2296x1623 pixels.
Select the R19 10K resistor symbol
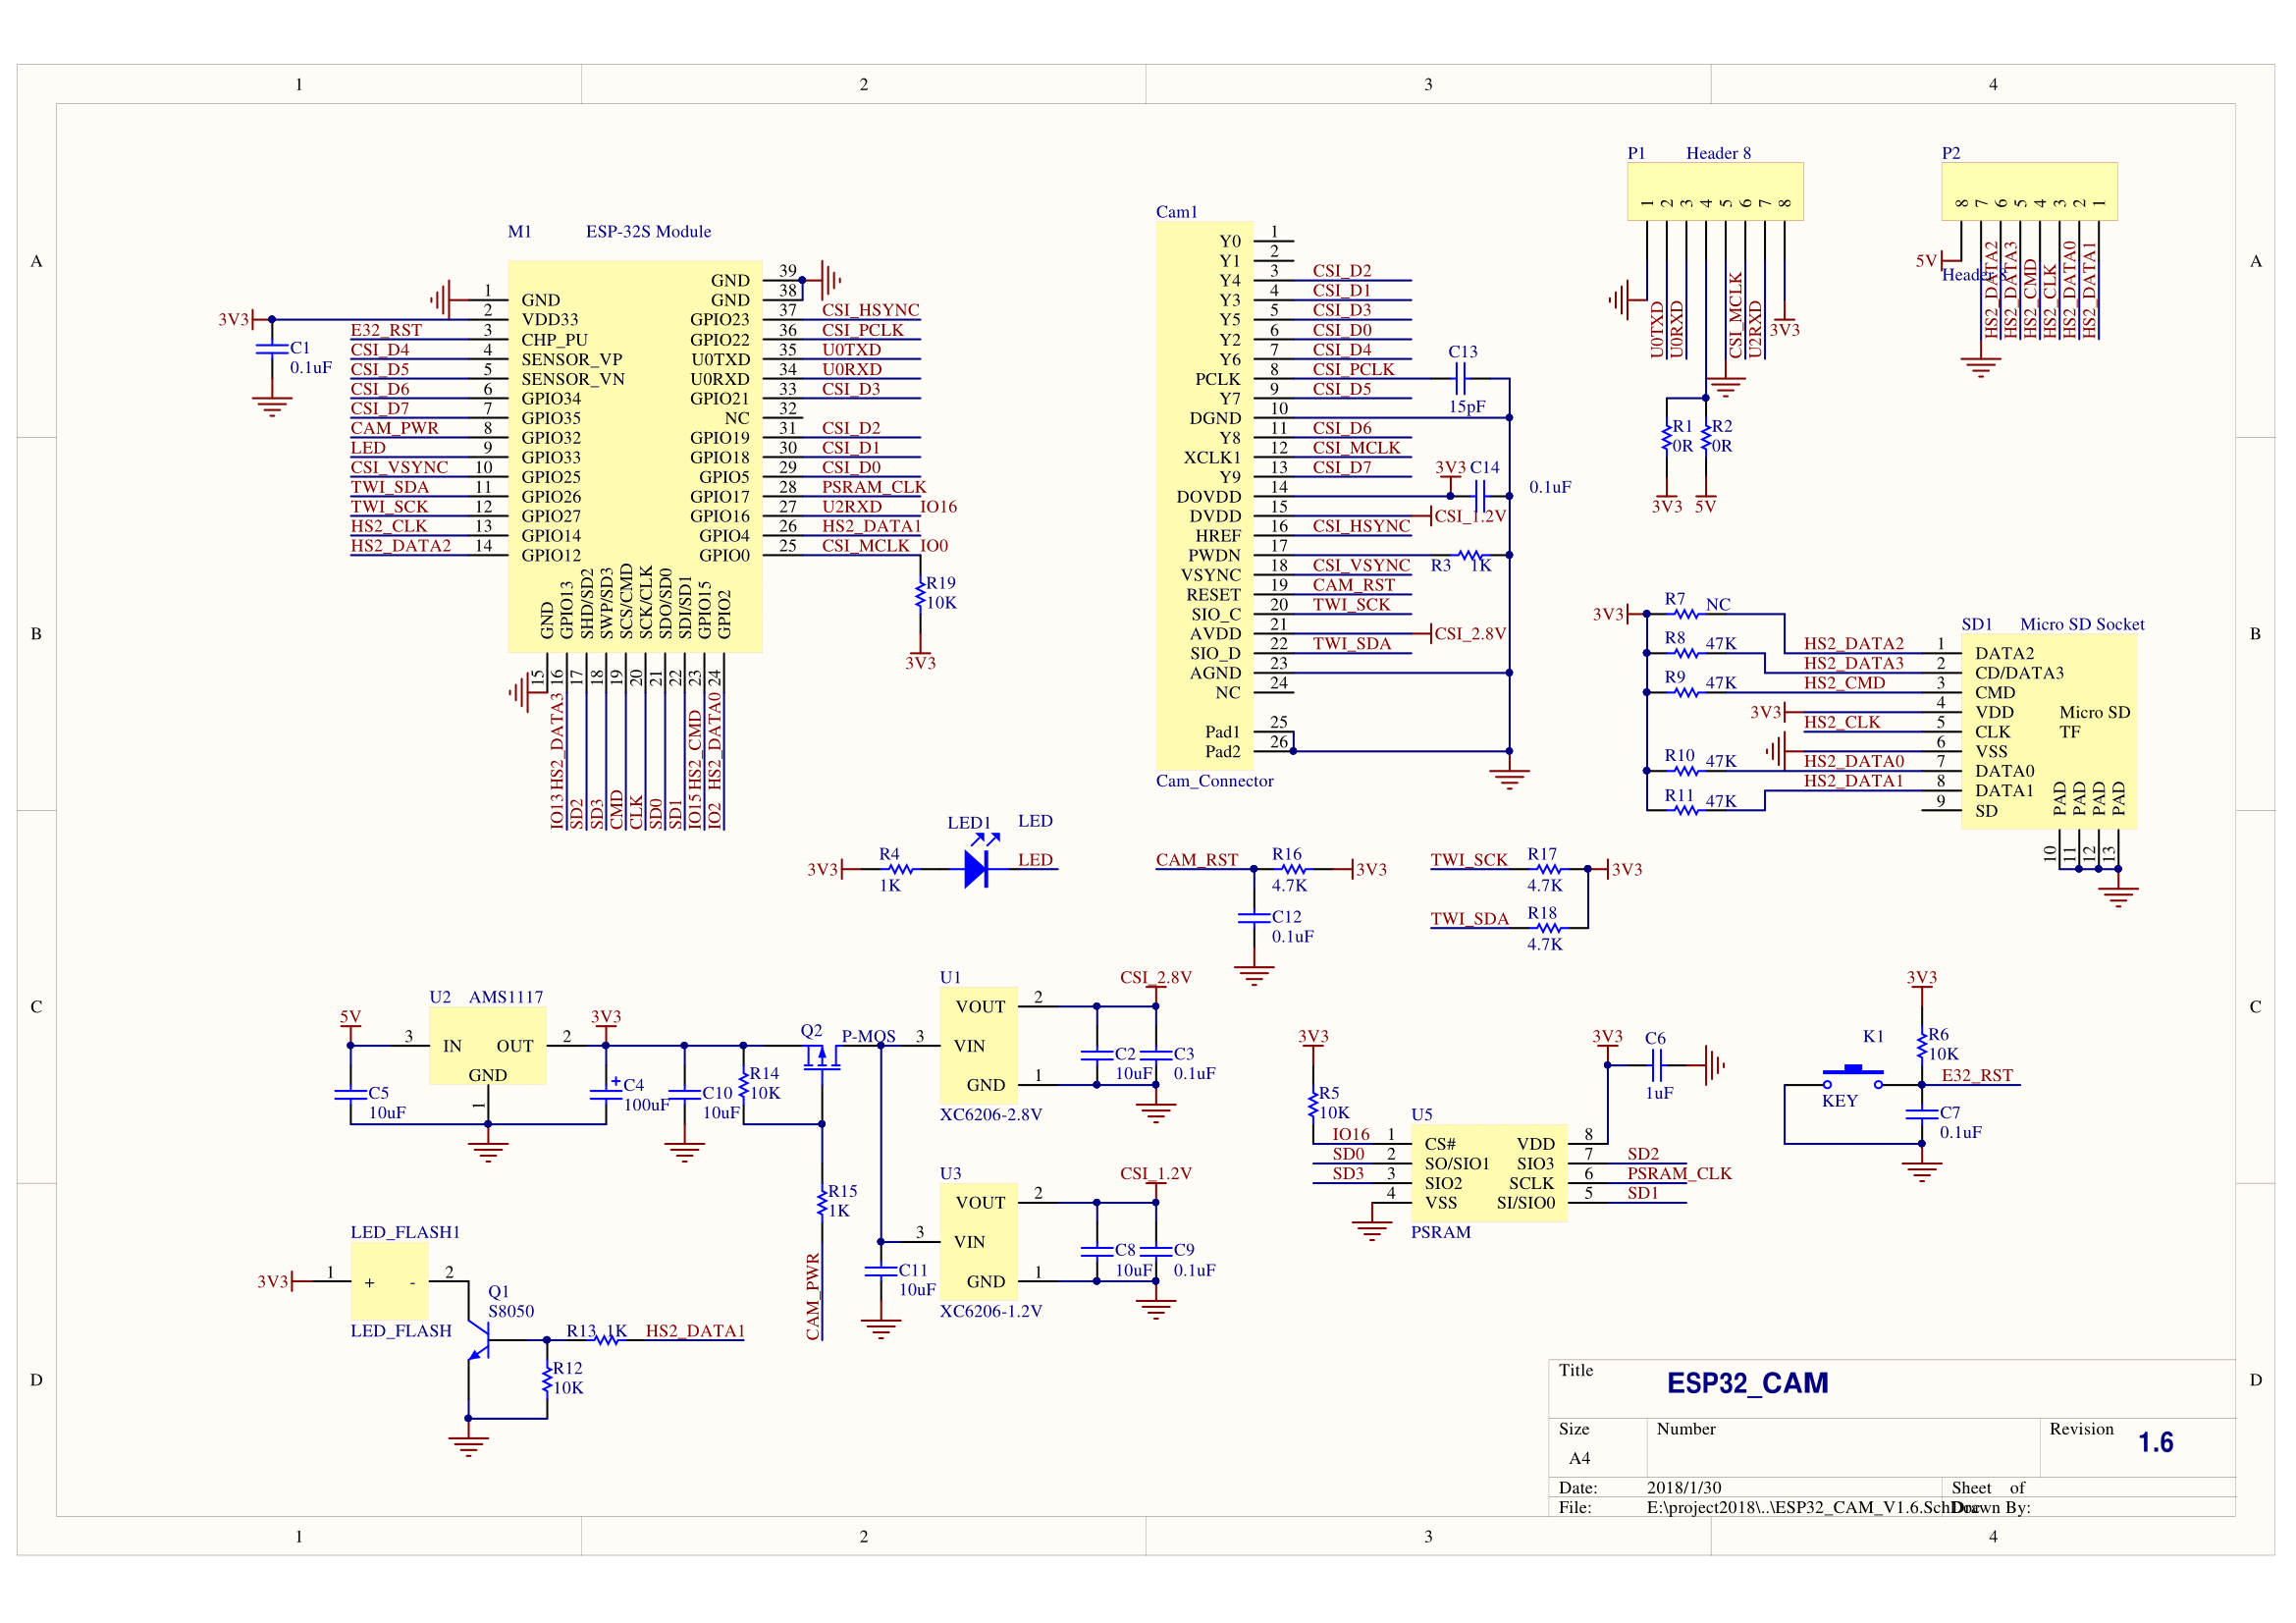pos(920,594)
